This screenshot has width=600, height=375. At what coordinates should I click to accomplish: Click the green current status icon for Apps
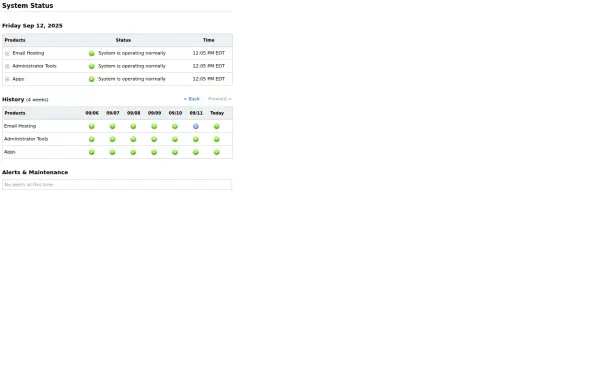point(91,79)
